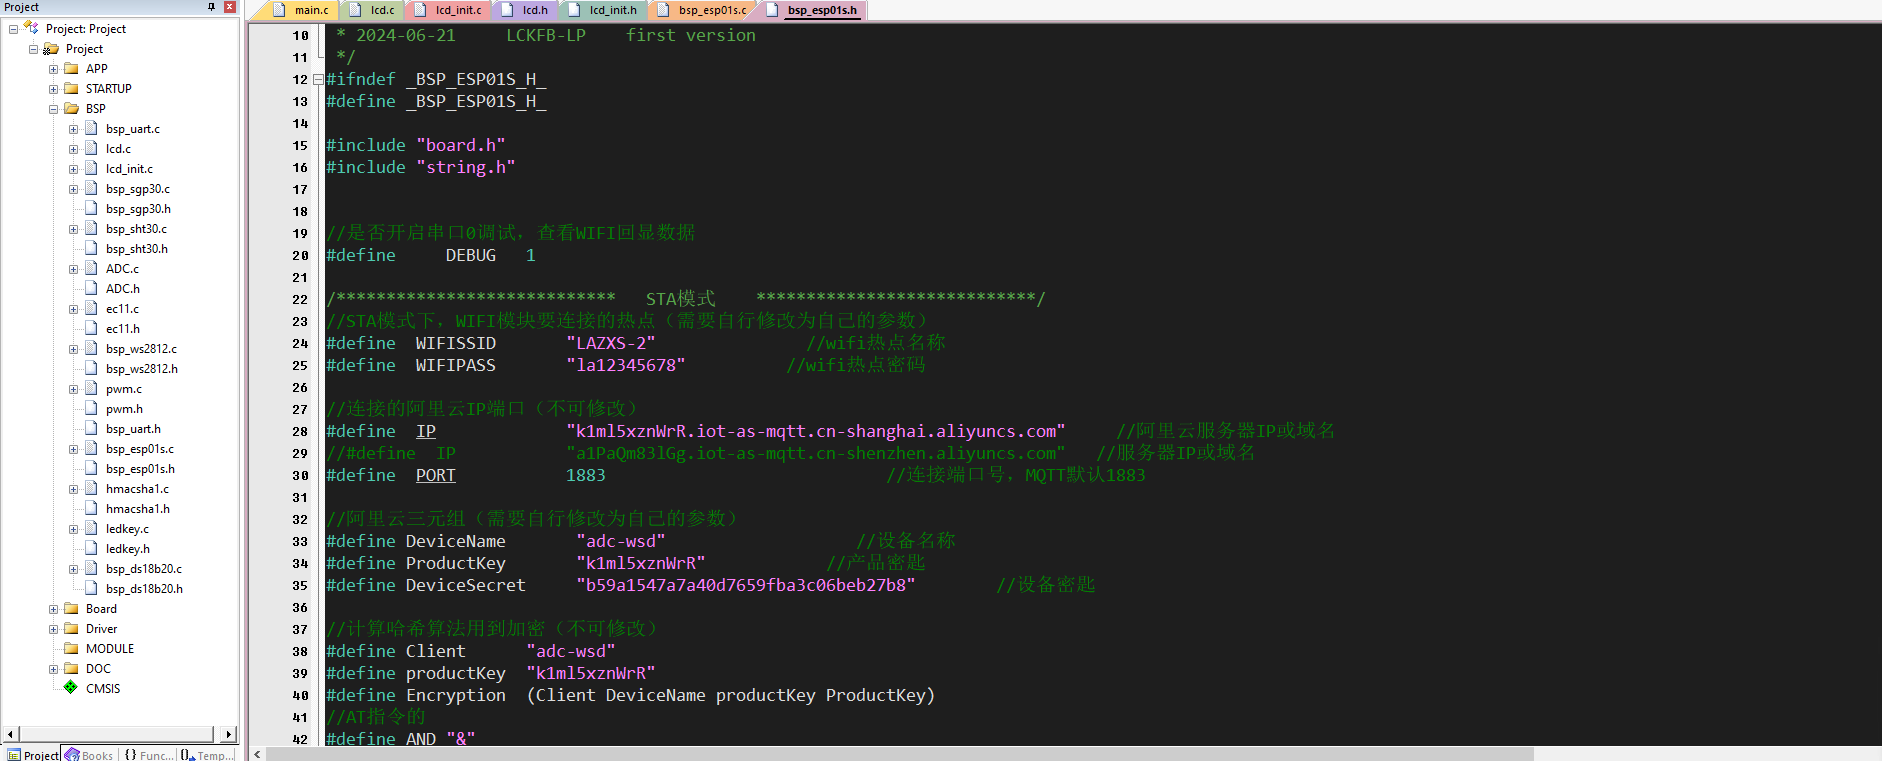Click the STARTUP folder icon
Screen dimensions: 1882x761
(x=71, y=89)
